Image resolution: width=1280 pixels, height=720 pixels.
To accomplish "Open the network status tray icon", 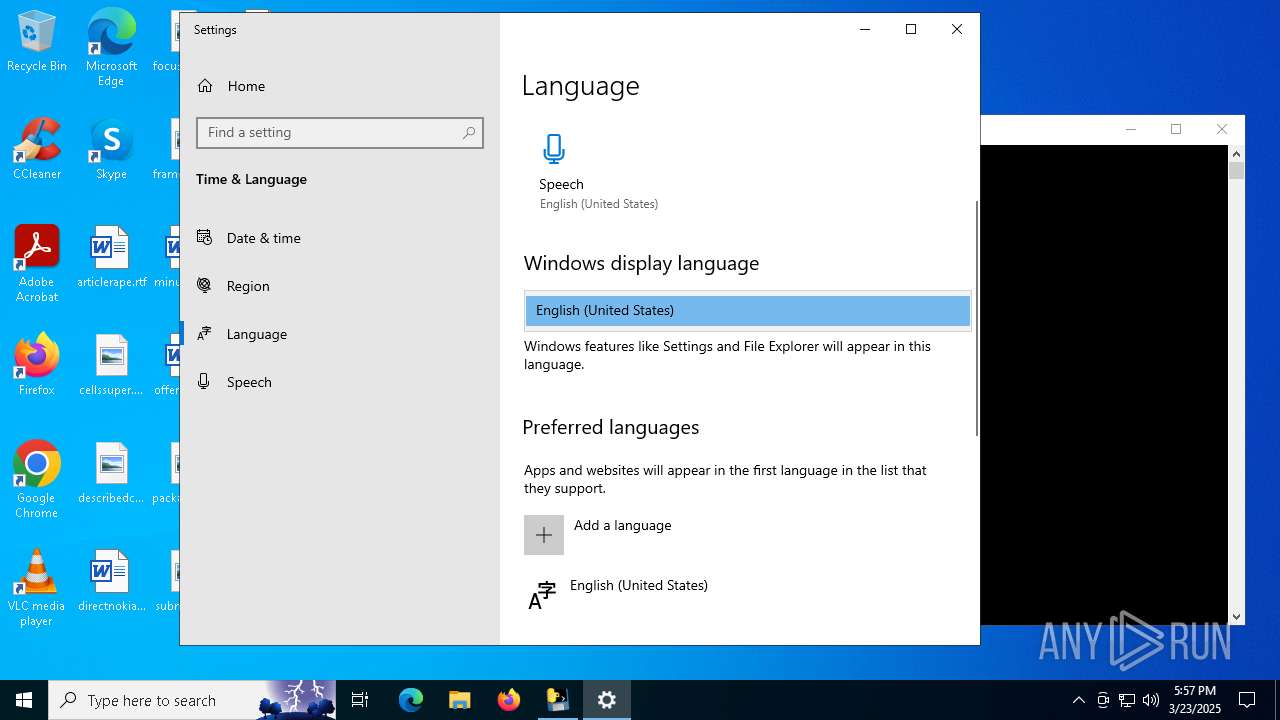I will point(1127,700).
